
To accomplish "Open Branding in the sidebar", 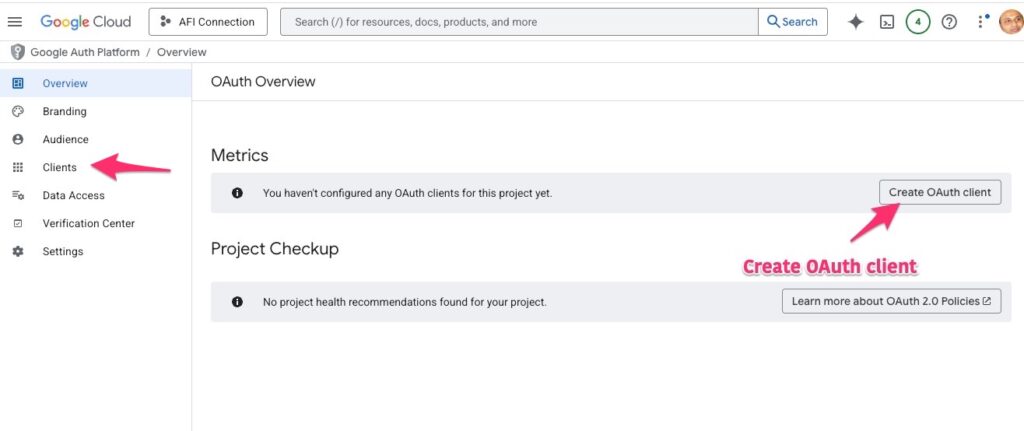I will coord(64,112).
